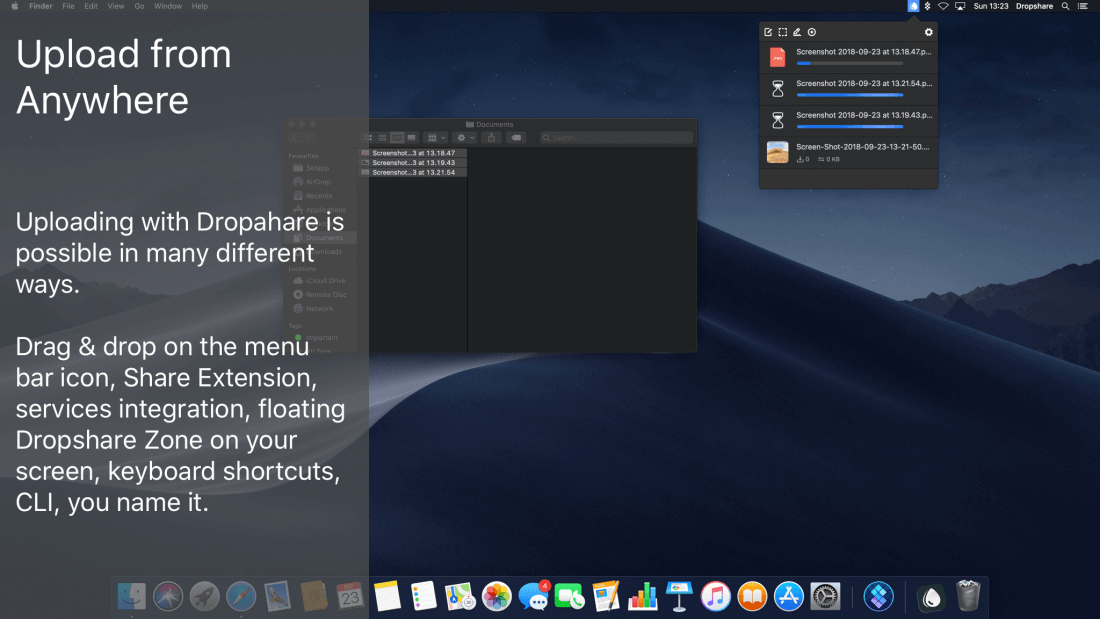The height and width of the screenshot is (619, 1100).
Task: Select Screenshot...3 at 13.19.43 in Finder
Action: pos(412,163)
